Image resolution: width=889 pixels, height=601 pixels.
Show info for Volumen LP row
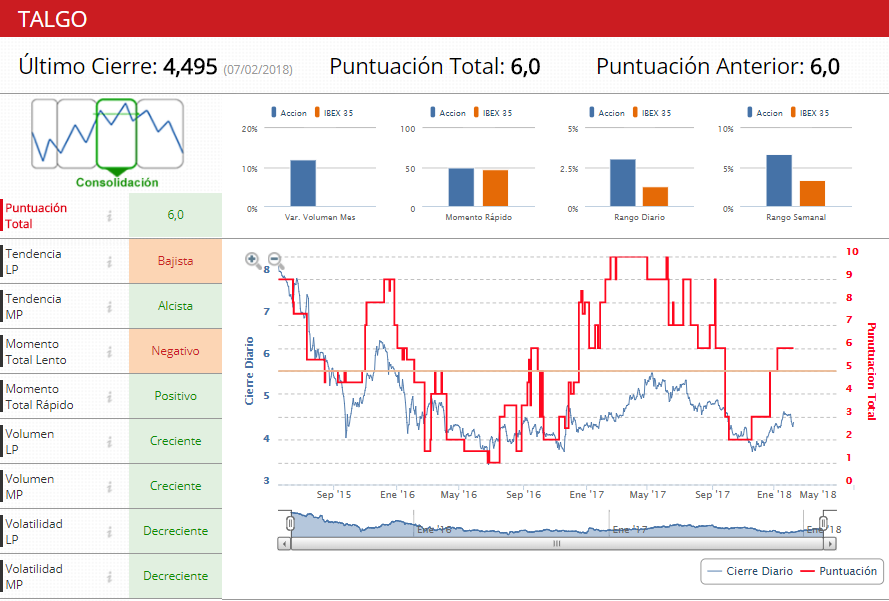click(x=111, y=442)
